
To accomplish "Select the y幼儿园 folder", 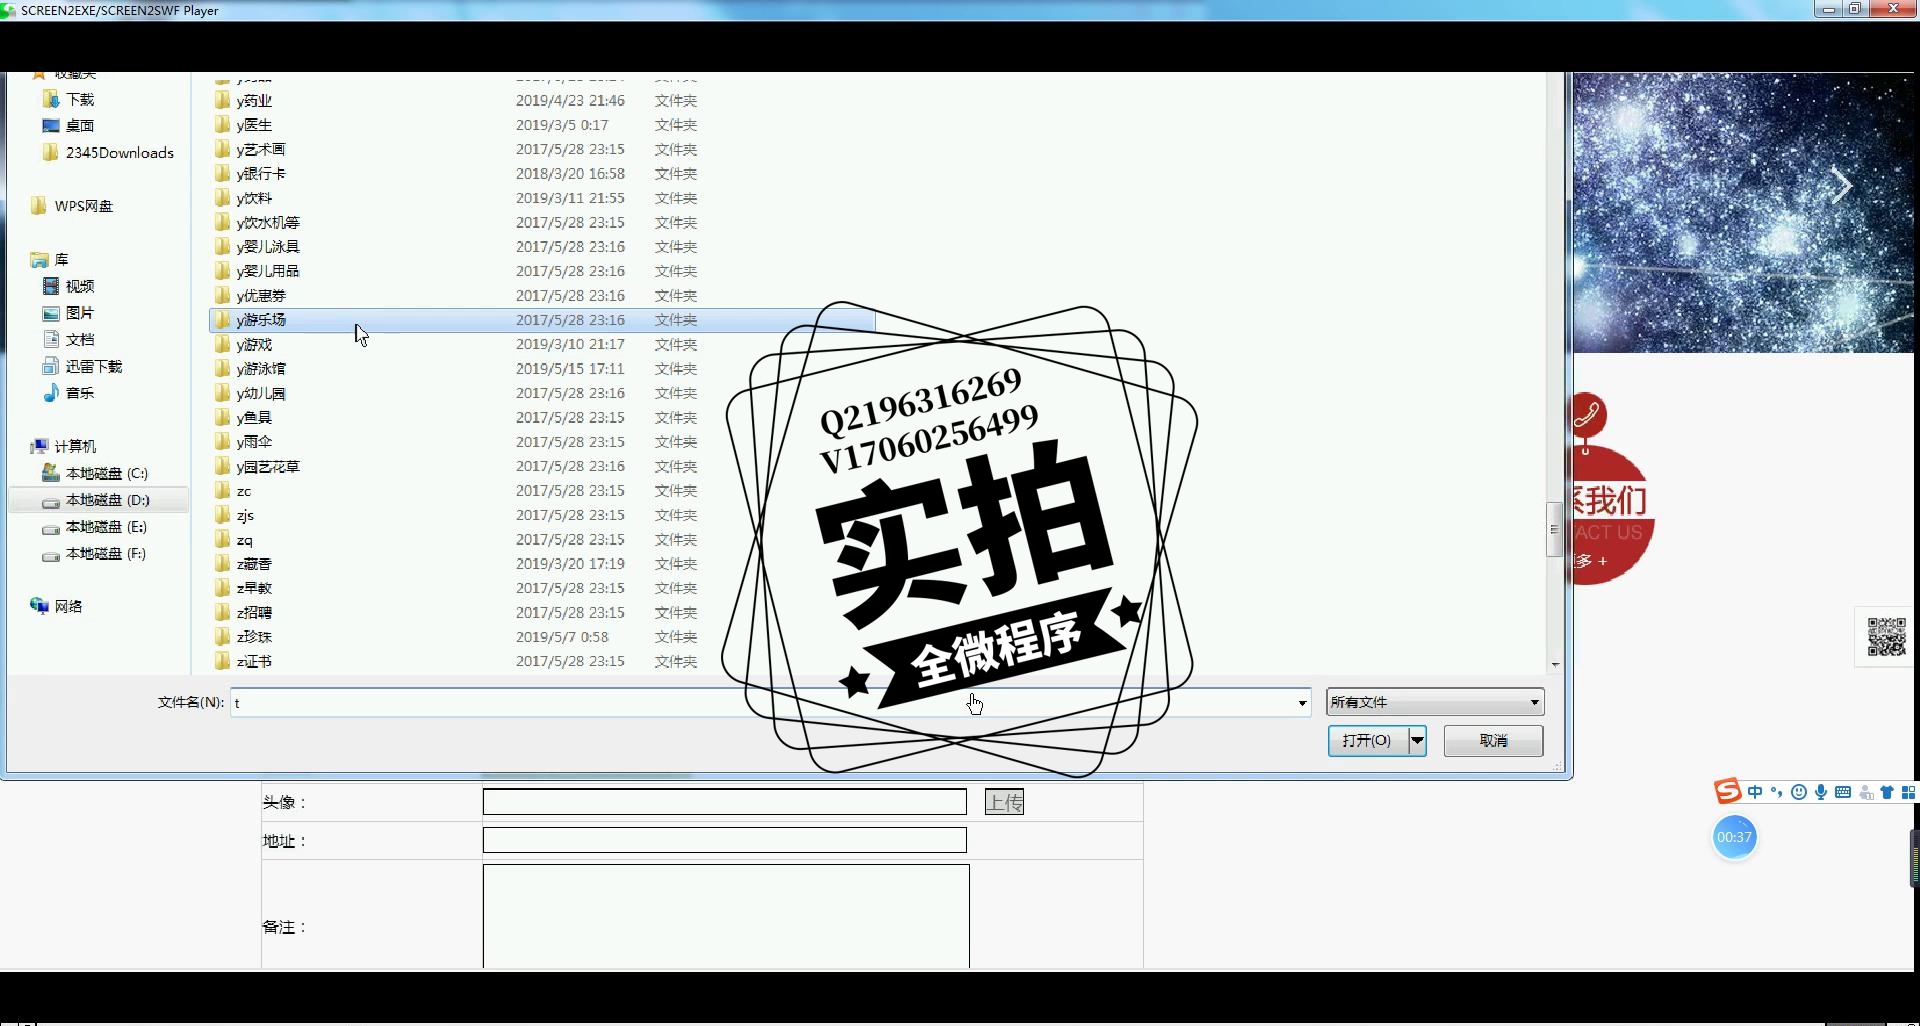I will point(260,393).
